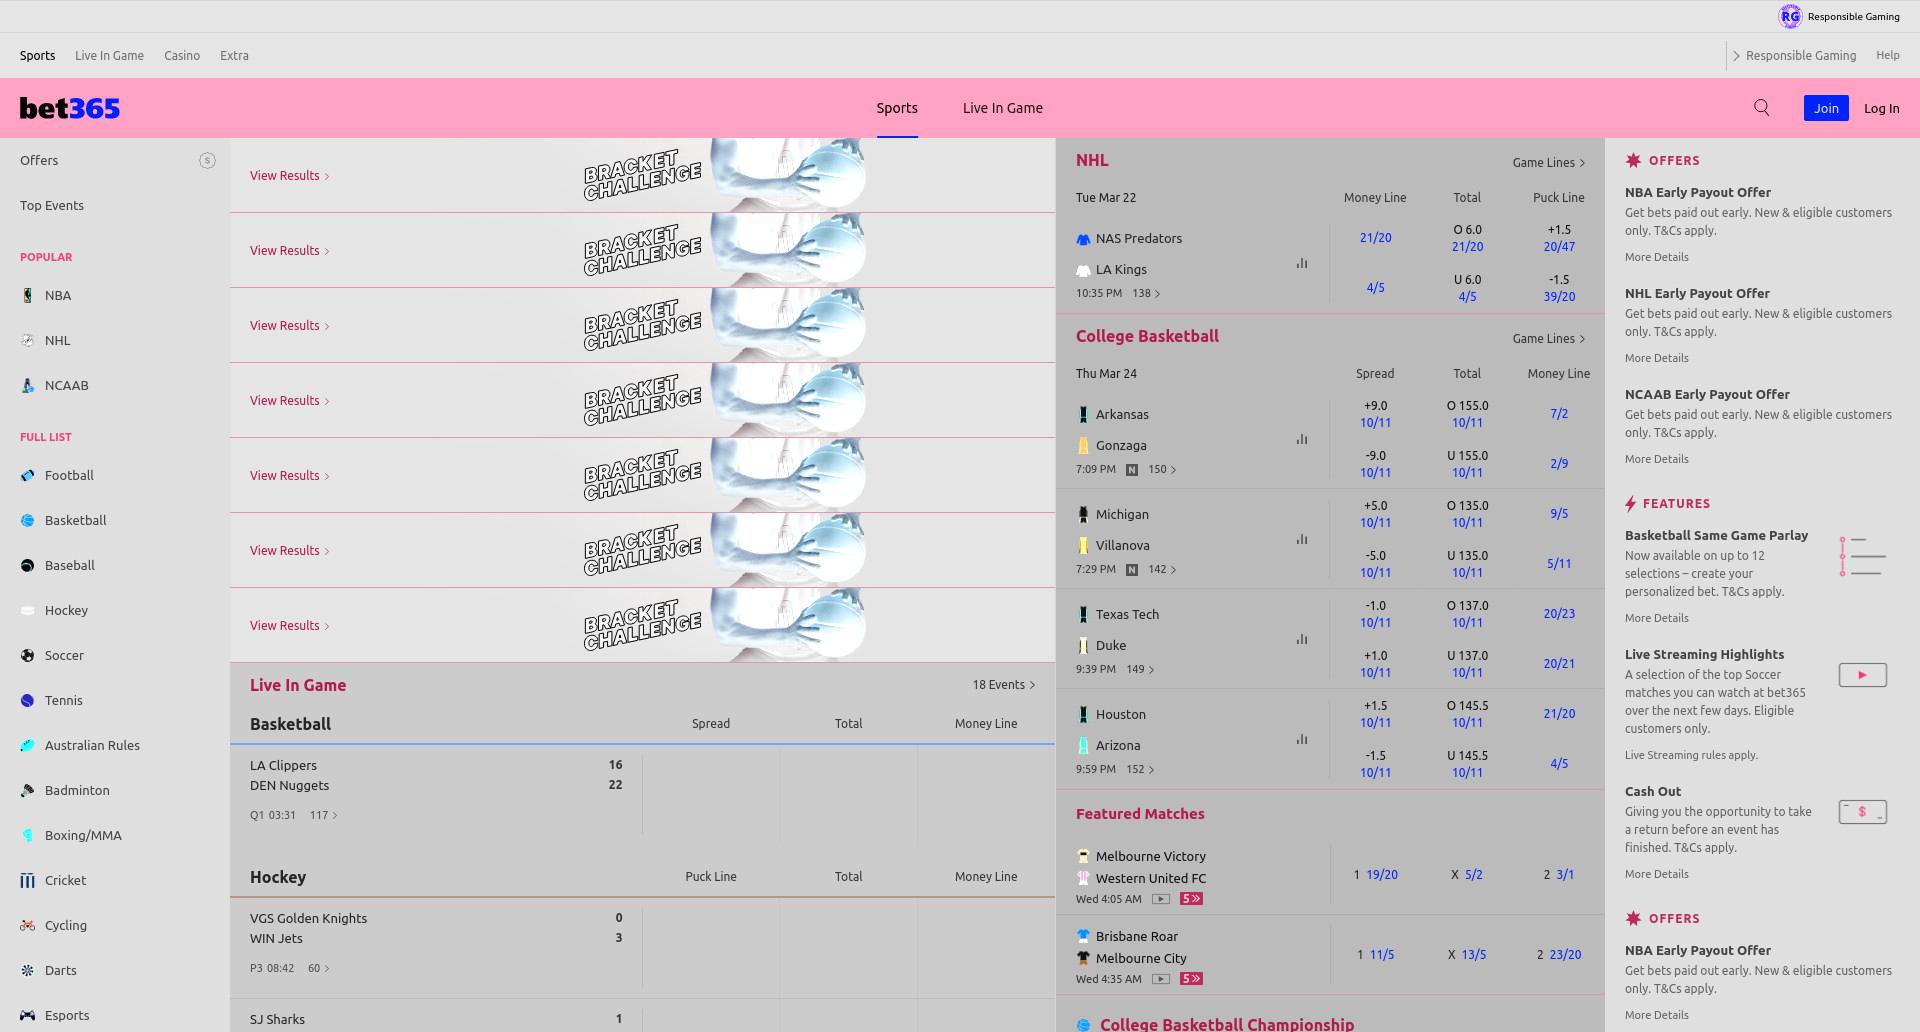Open Casino in top menu

(182, 56)
